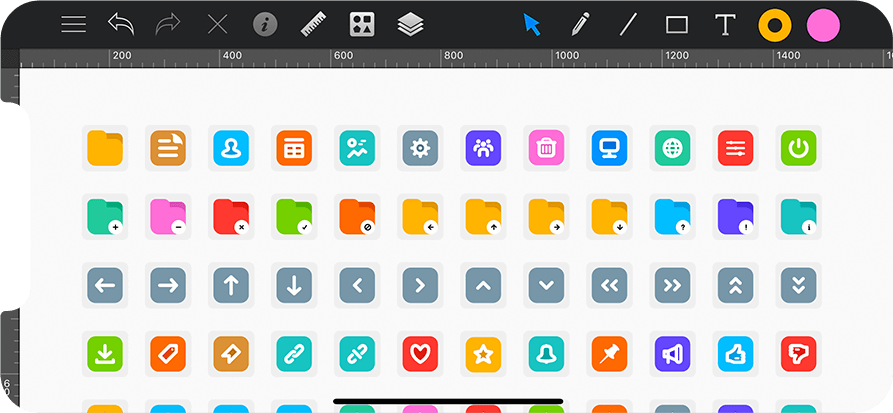Image resolution: width=893 pixels, height=413 pixels.
Task: Open the yellow stroke color swatch
Action: (x=775, y=25)
